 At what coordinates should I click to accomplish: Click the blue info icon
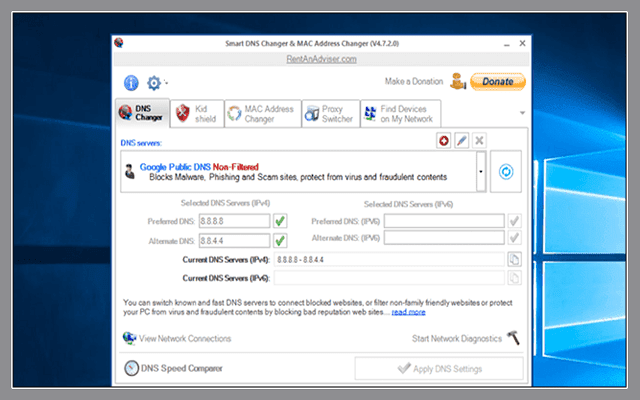[x=130, y=83]
